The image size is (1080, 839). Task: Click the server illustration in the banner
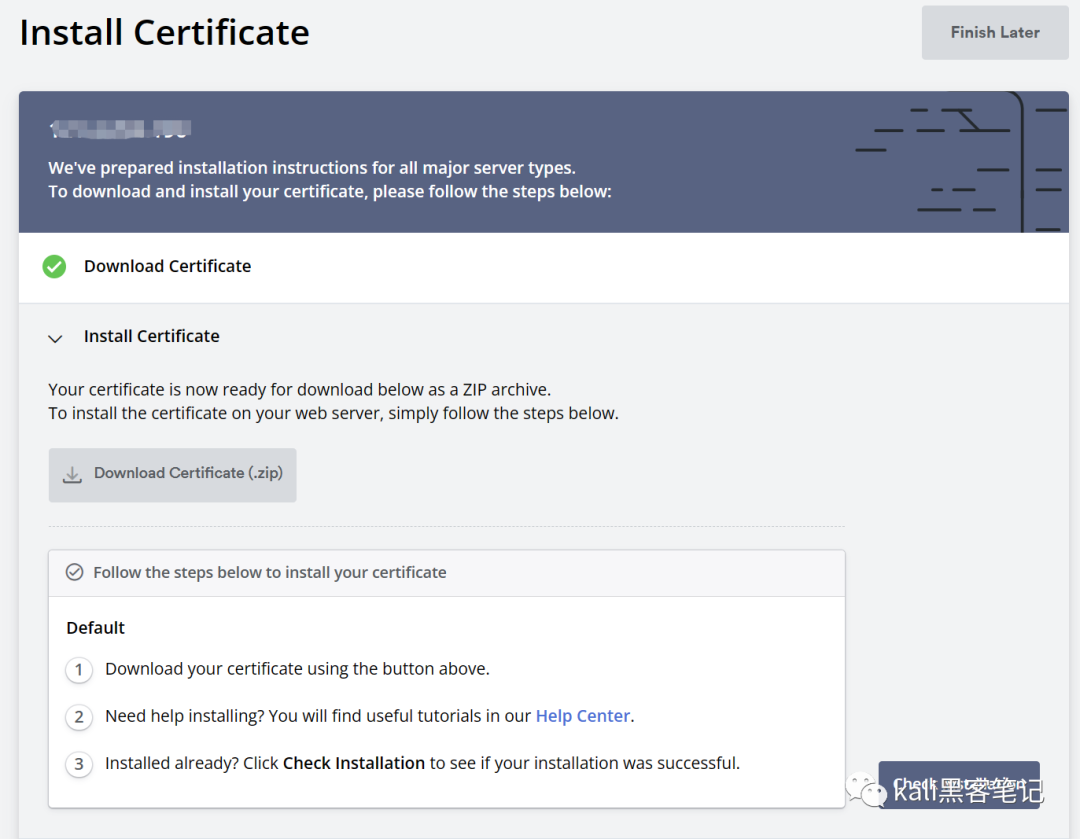tap(960, 162)
